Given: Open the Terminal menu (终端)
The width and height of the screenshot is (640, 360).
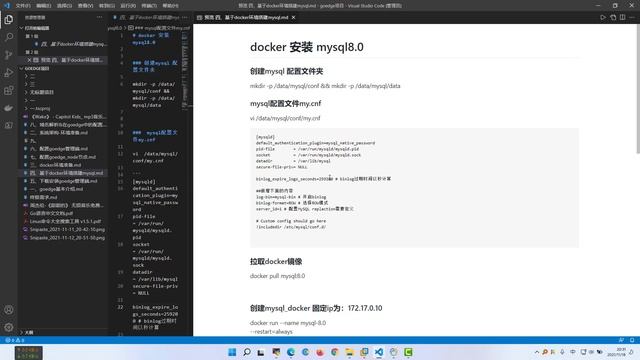Looking at the screenshot, I should point(149,6).
